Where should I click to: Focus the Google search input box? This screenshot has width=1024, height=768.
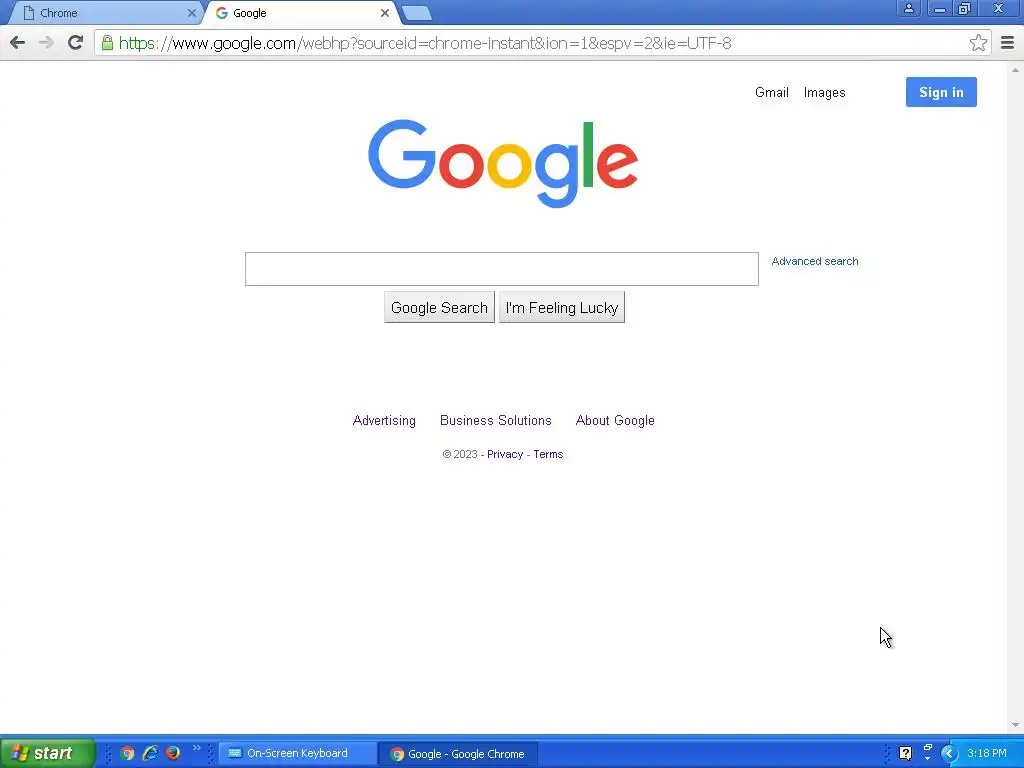point(502,269)
